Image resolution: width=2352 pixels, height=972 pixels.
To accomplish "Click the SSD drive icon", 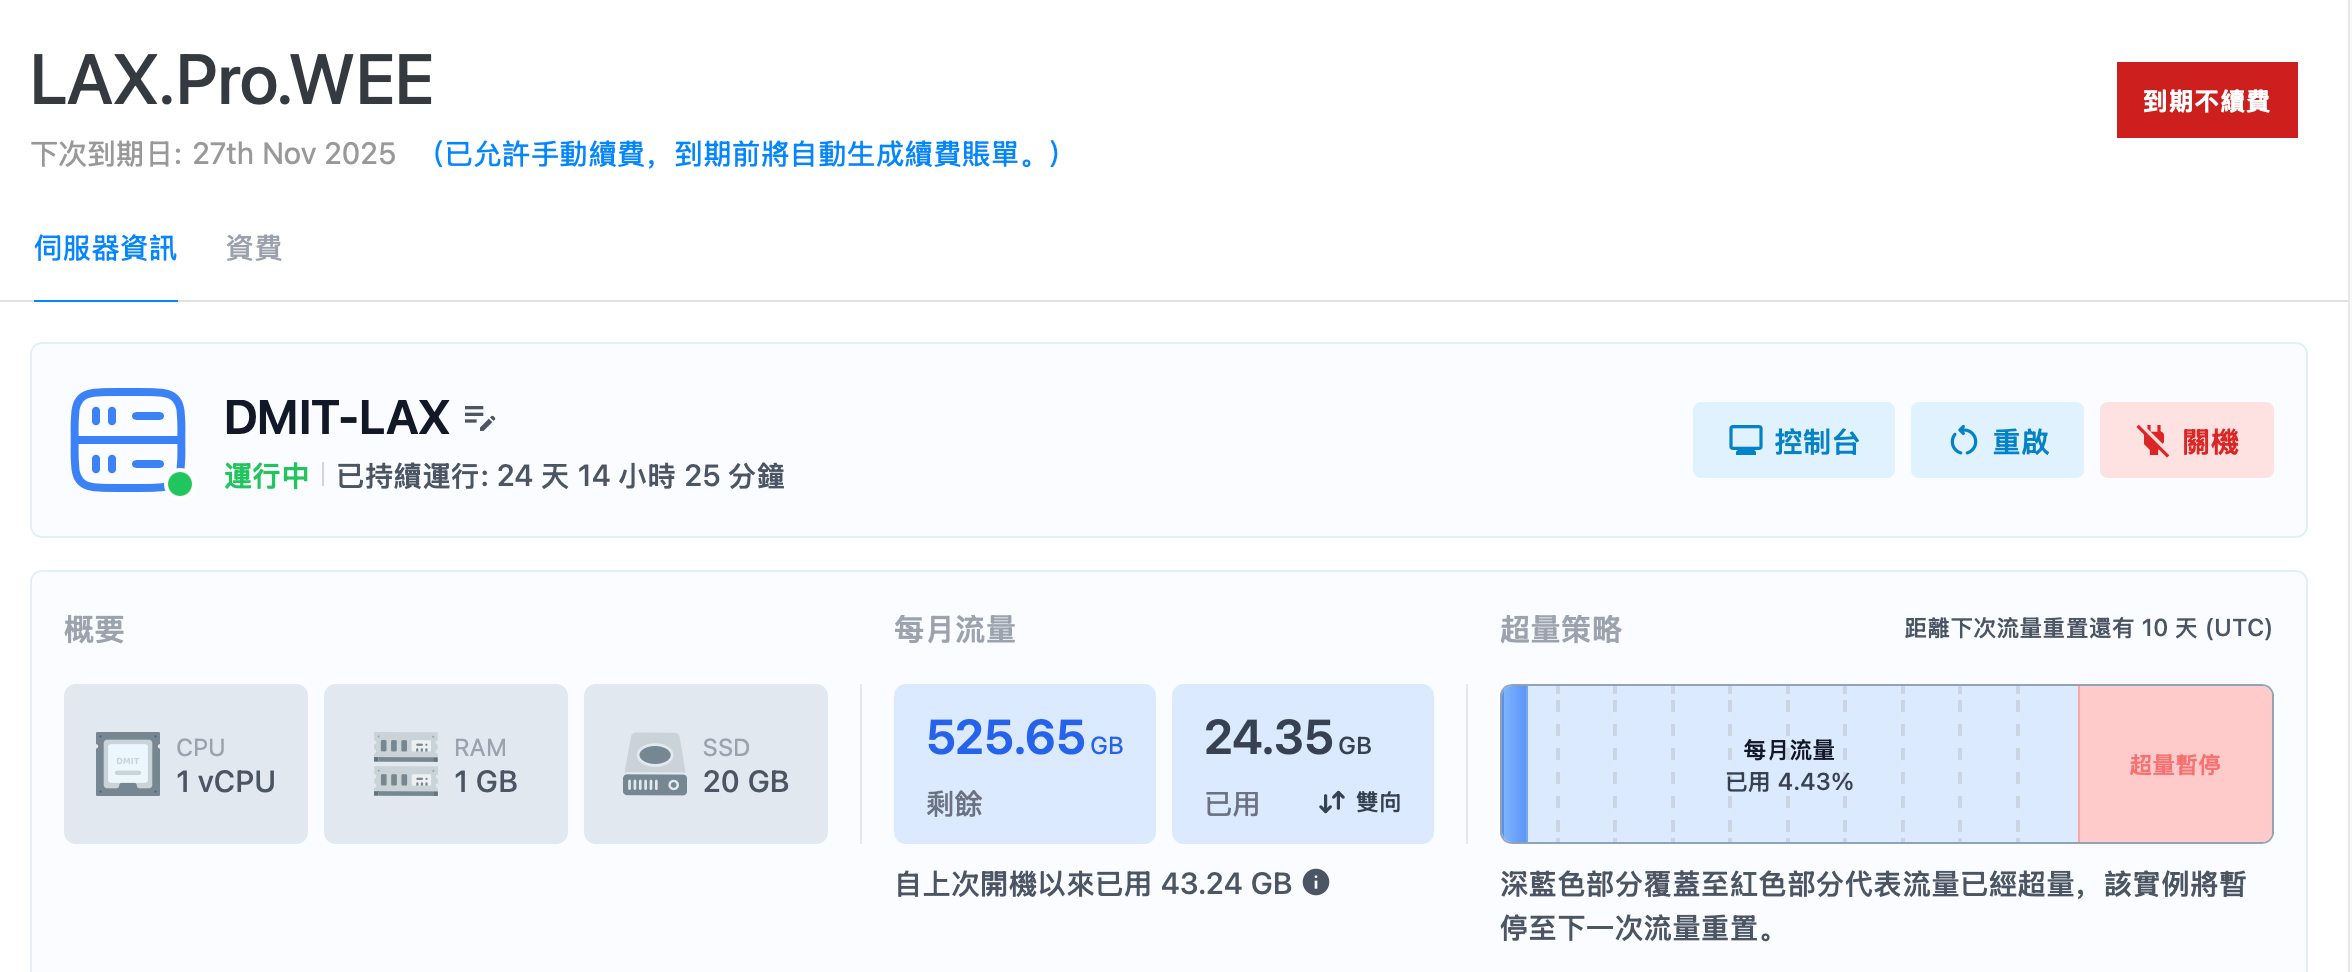I will [x=655, y=764].
